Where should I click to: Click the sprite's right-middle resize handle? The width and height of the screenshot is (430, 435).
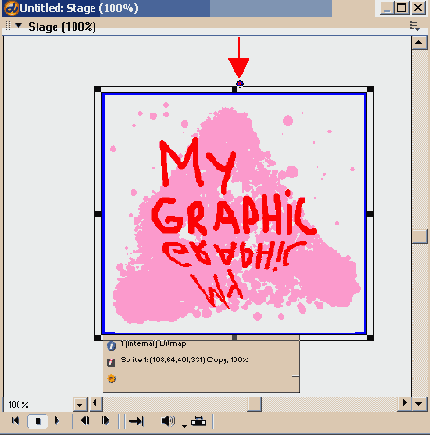(370, 214)
